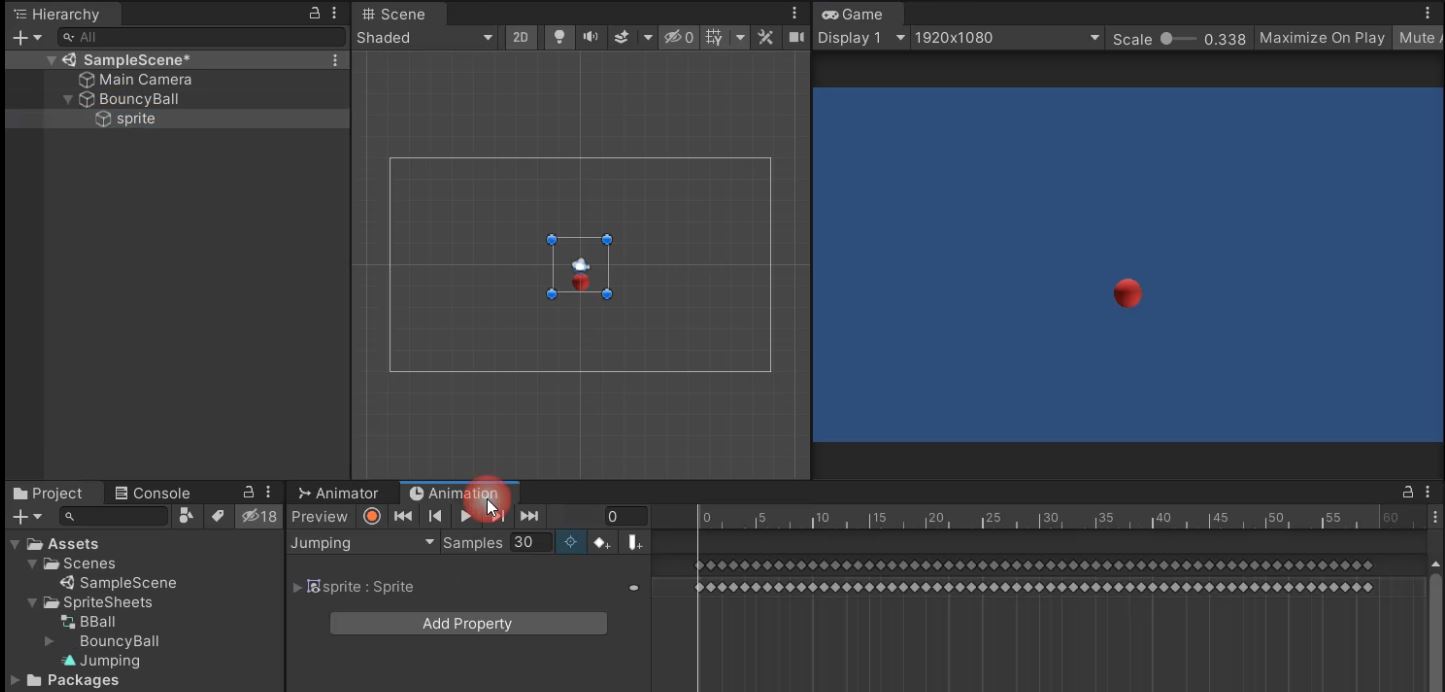Image resolution: width=1445 pixels, height=692 pixels.
Task: Click the Add Property button
Action: [467, 623]
